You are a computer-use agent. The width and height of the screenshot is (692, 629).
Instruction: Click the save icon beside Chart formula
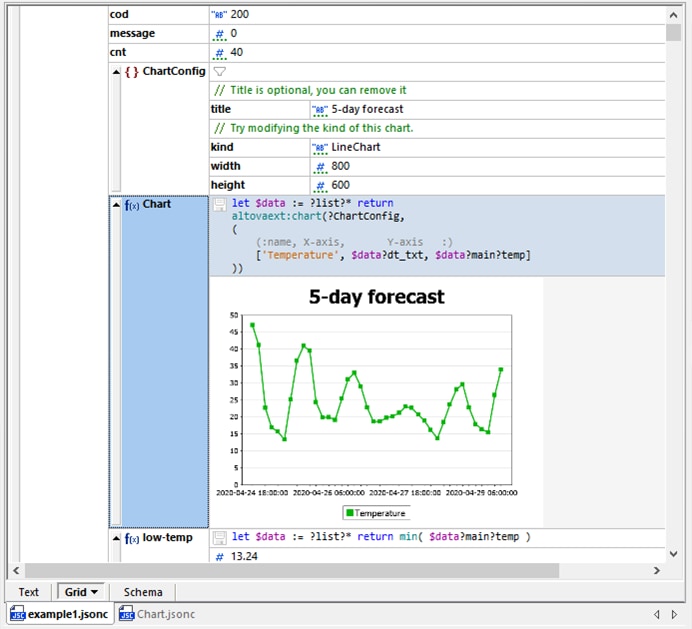[x=219, y=204]
